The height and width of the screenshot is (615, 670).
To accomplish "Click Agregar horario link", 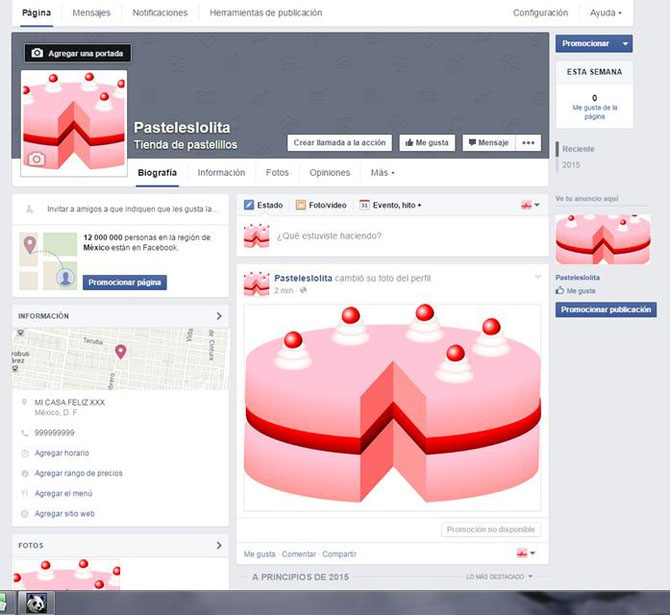I will click(62, 453).
